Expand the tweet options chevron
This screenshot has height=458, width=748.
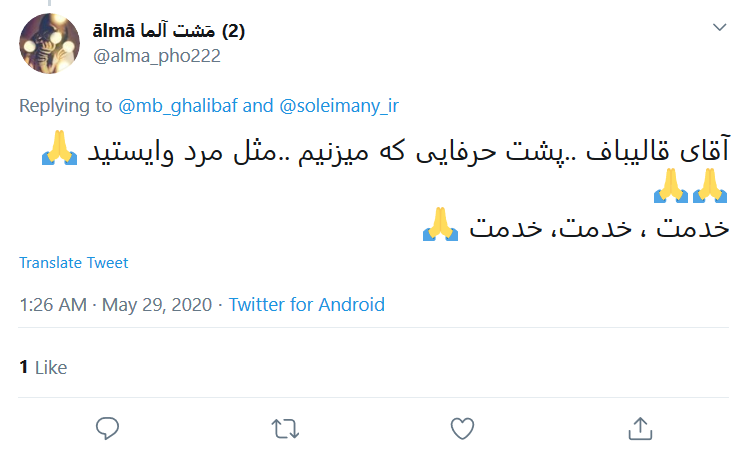point(720,28)
